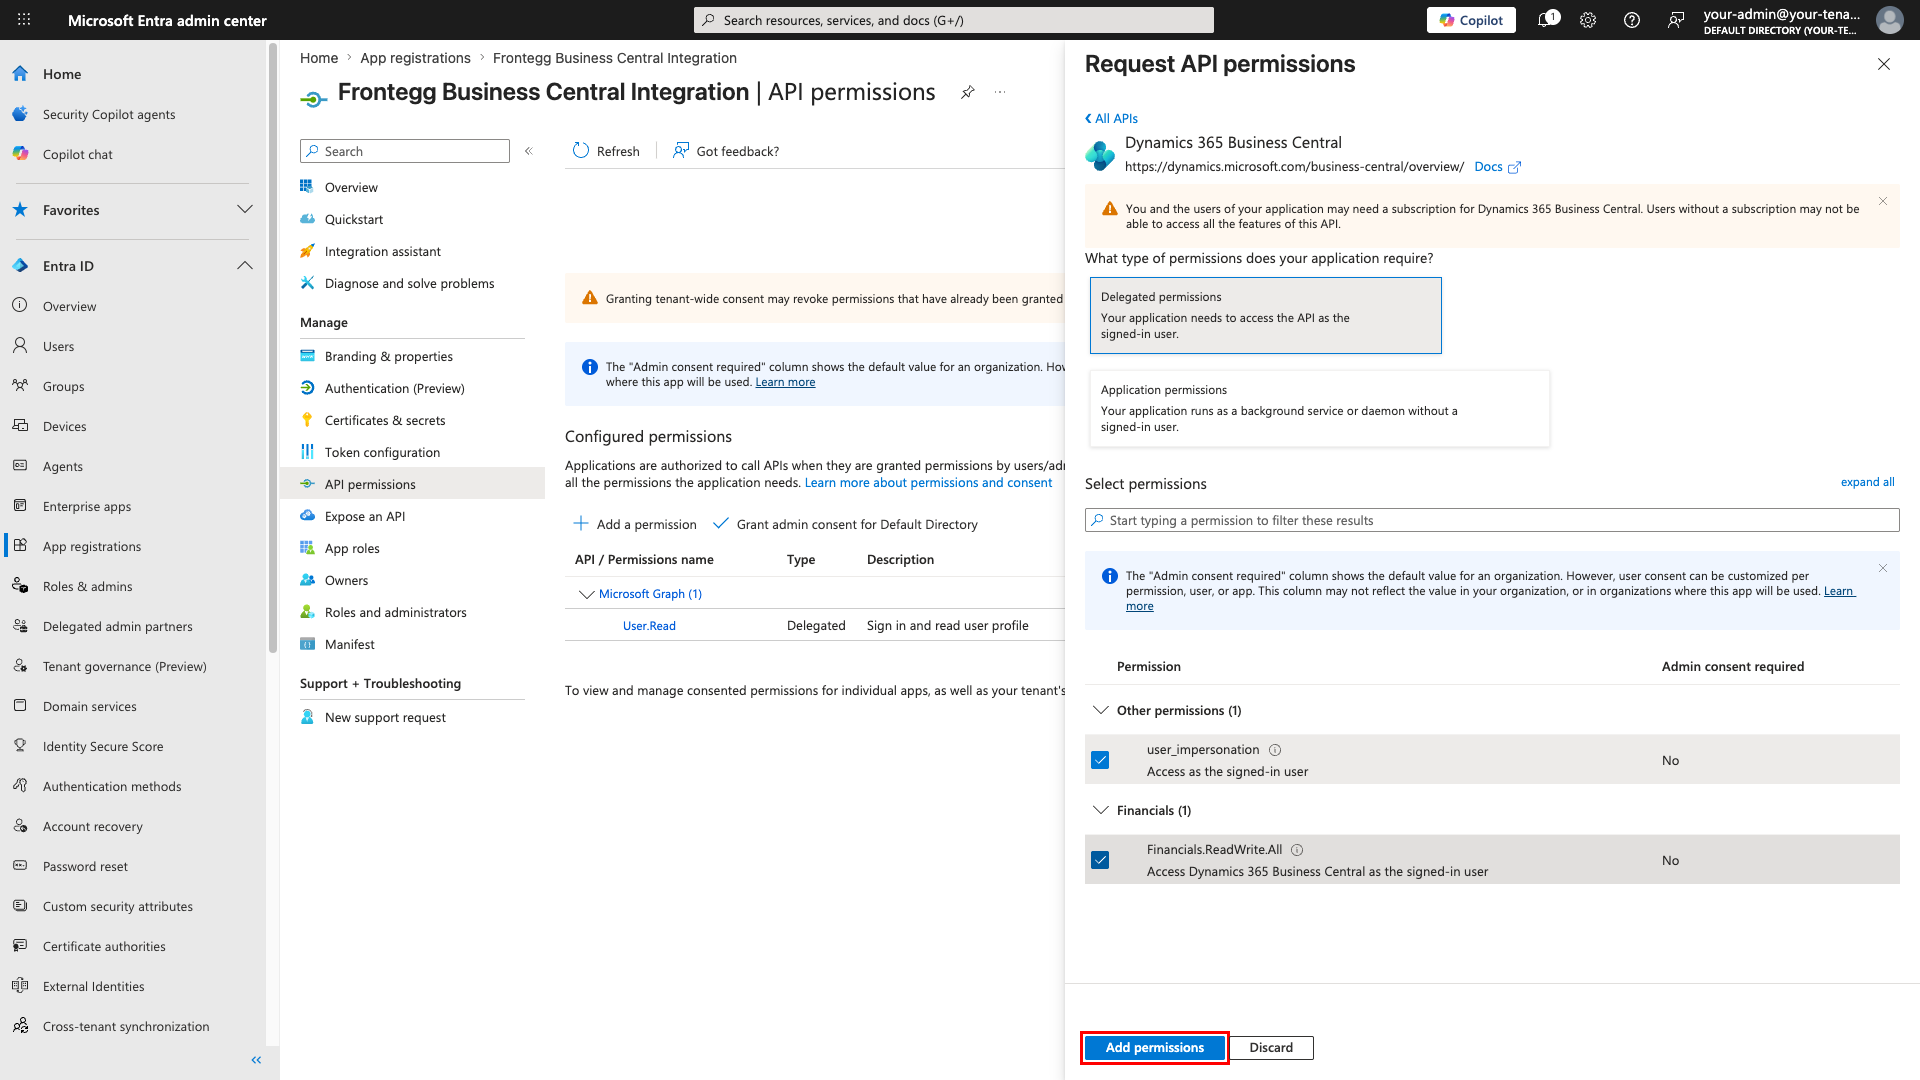
Task: Click the permission filter search field
Action: (x=1492, y=520)
